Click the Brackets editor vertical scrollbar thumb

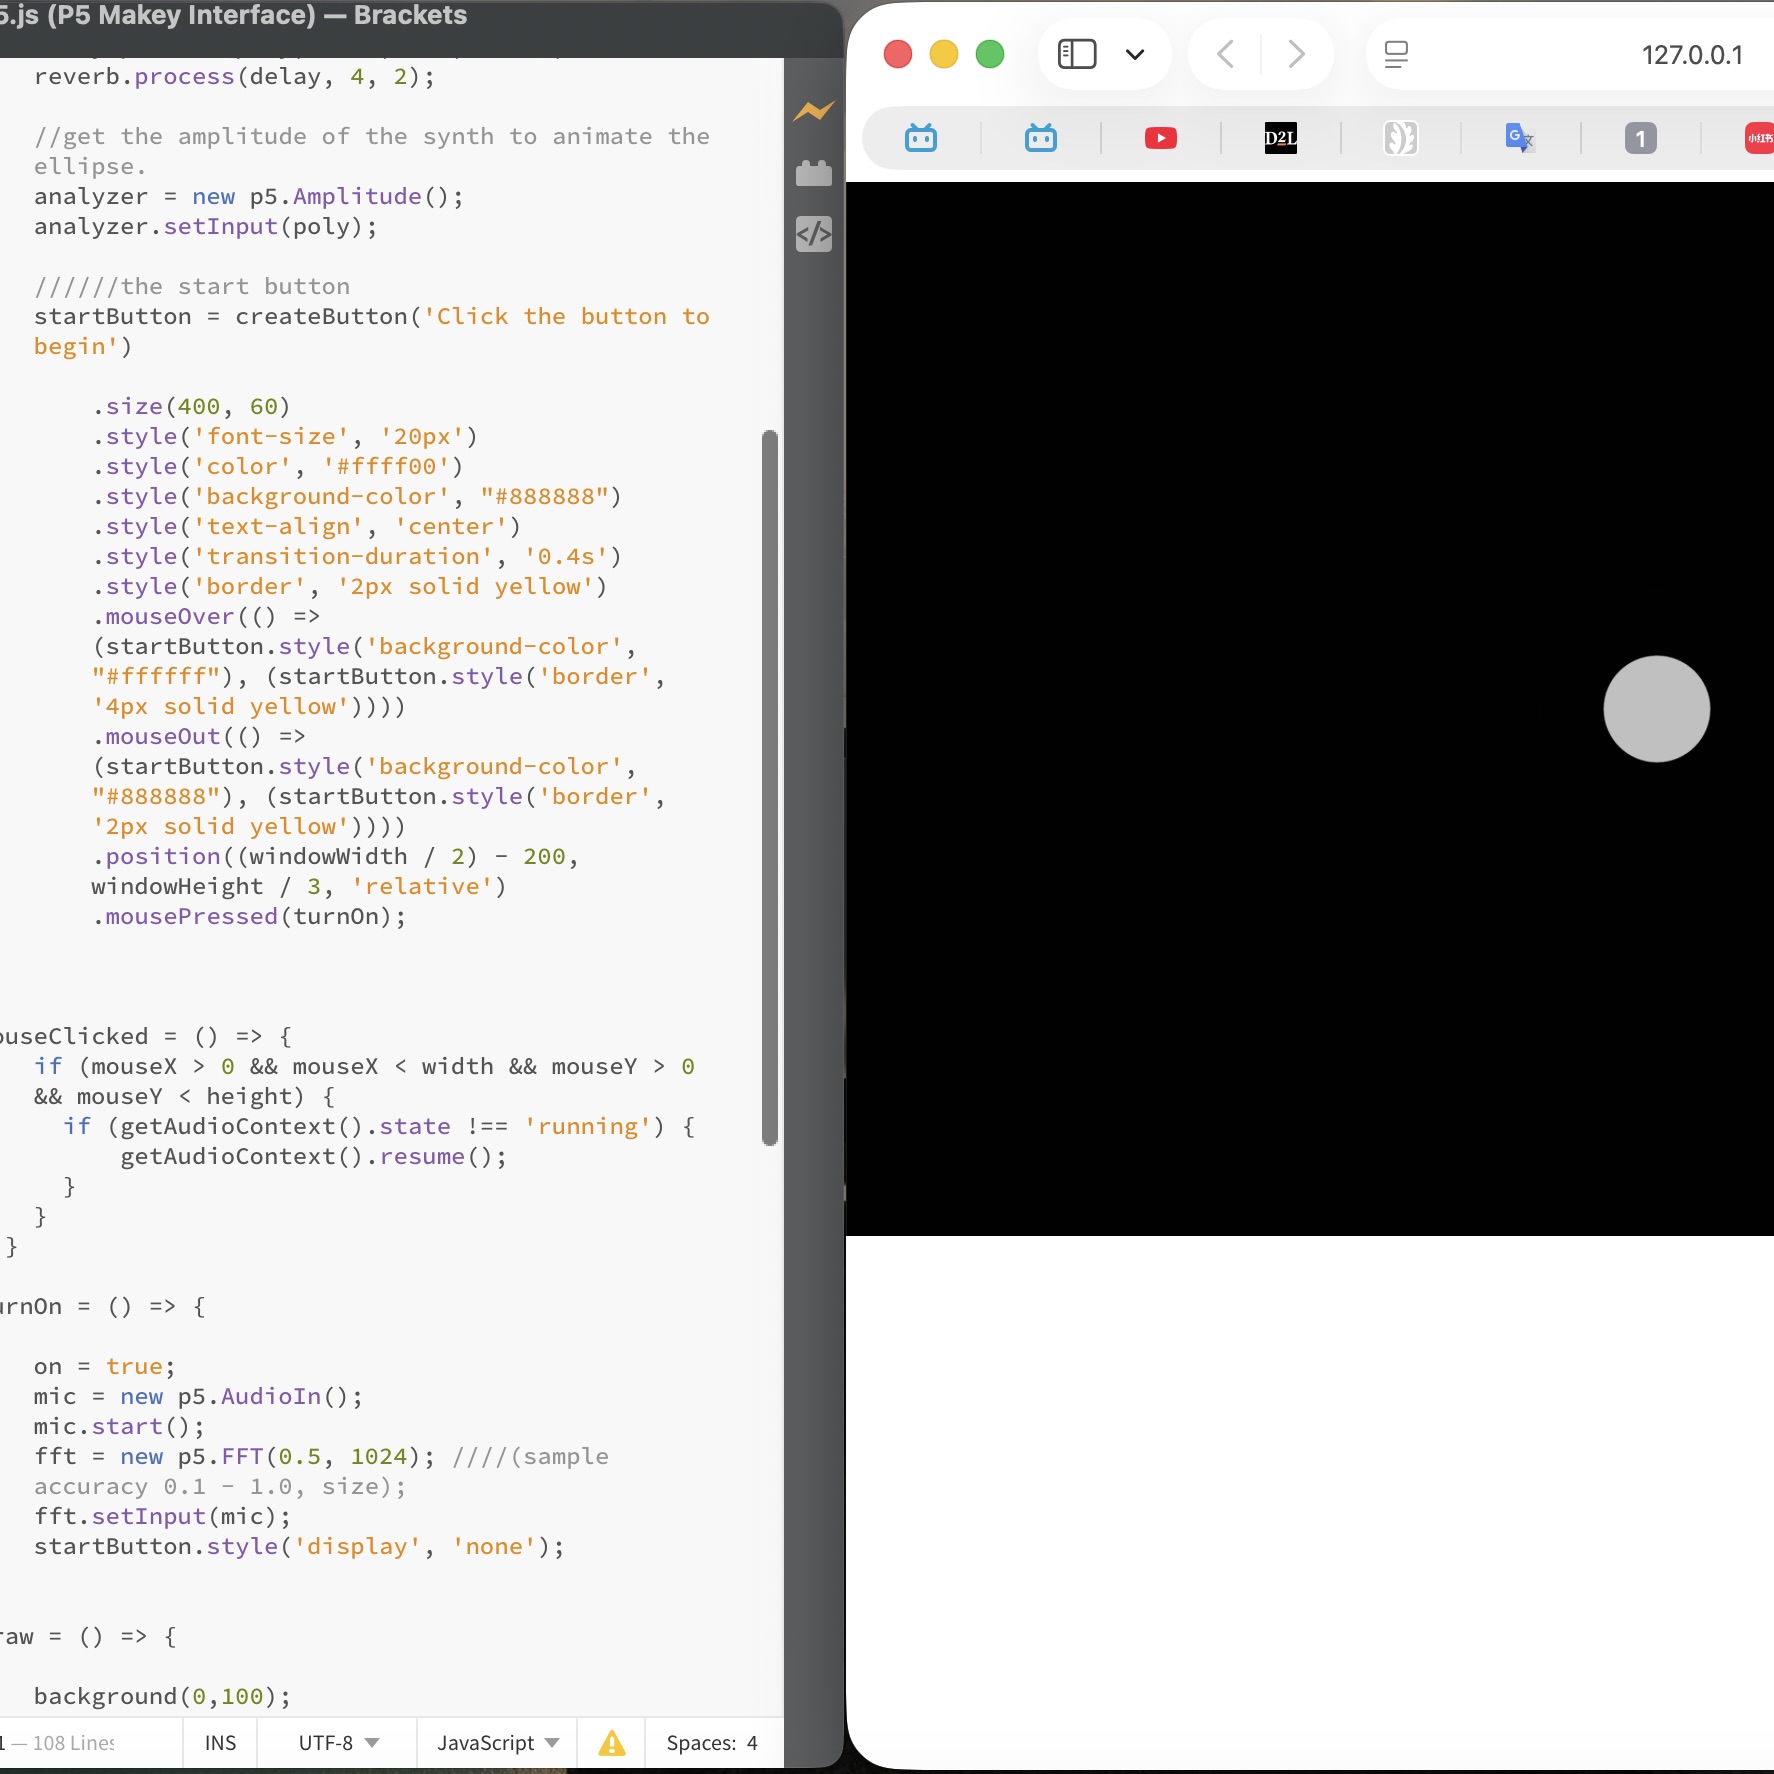click(x=769, y=788)
